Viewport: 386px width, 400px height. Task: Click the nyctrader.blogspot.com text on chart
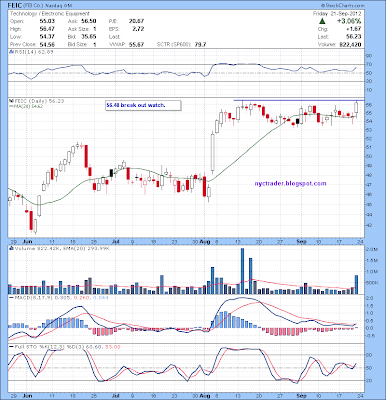click(x=290, y=183)
